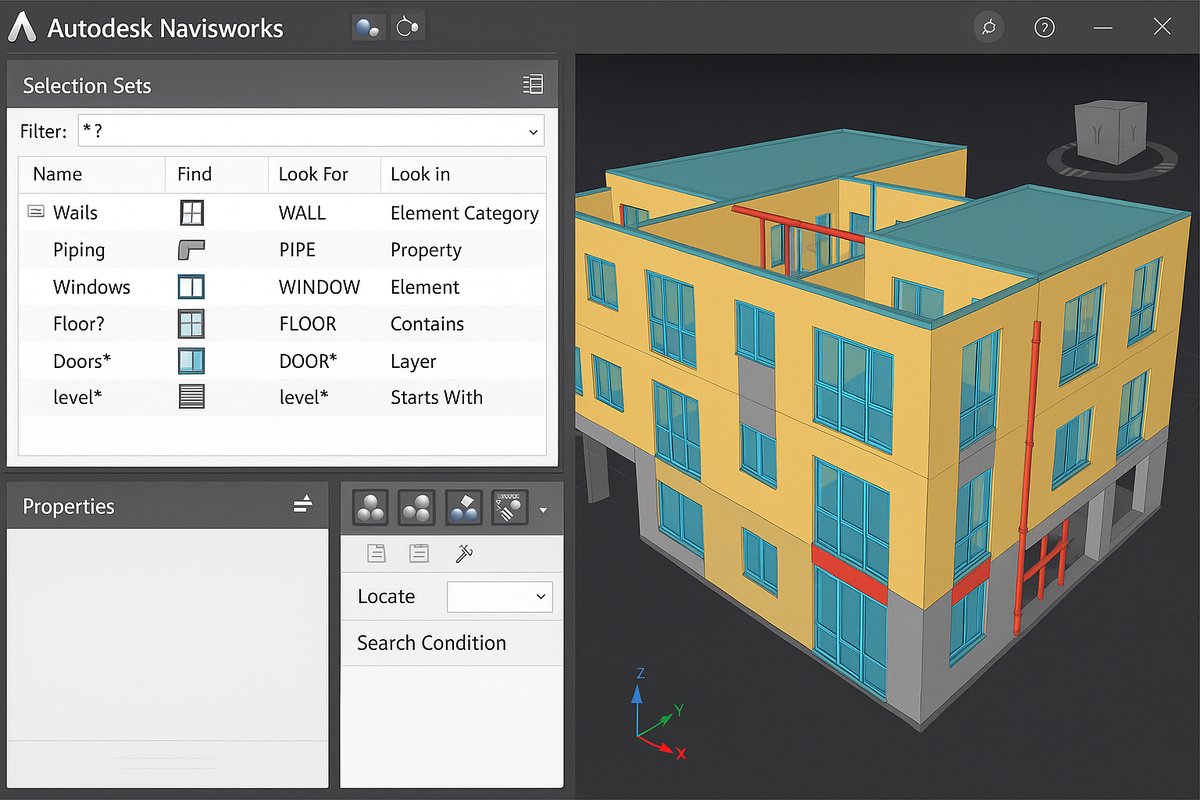
Task: Click the Starts With look-in cell
Action: (x=436, y=397)
